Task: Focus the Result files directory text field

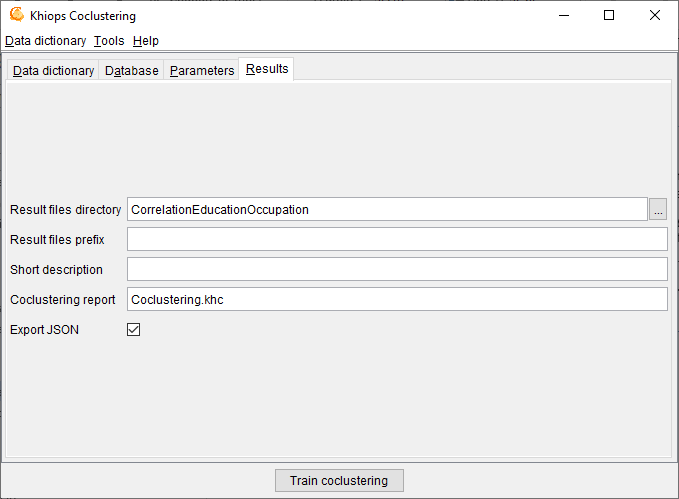Action: 387,210
